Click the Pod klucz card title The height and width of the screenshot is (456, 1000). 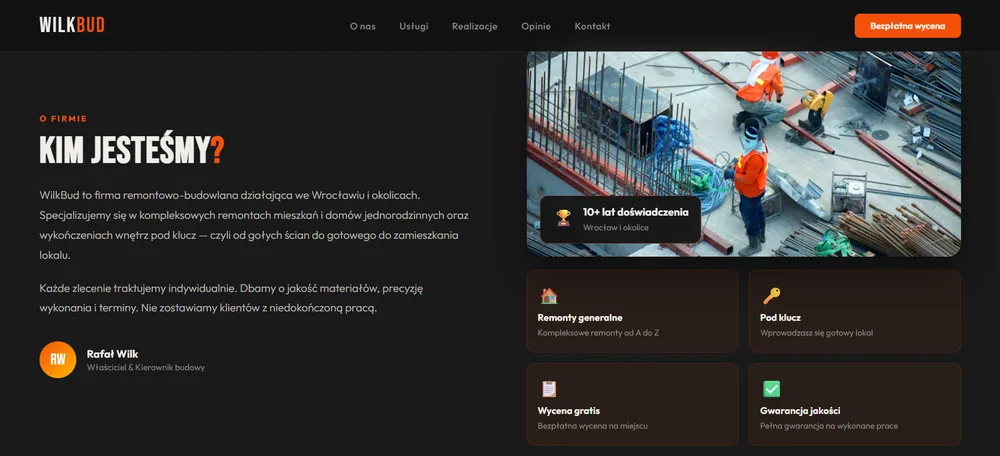coord(781,318)
